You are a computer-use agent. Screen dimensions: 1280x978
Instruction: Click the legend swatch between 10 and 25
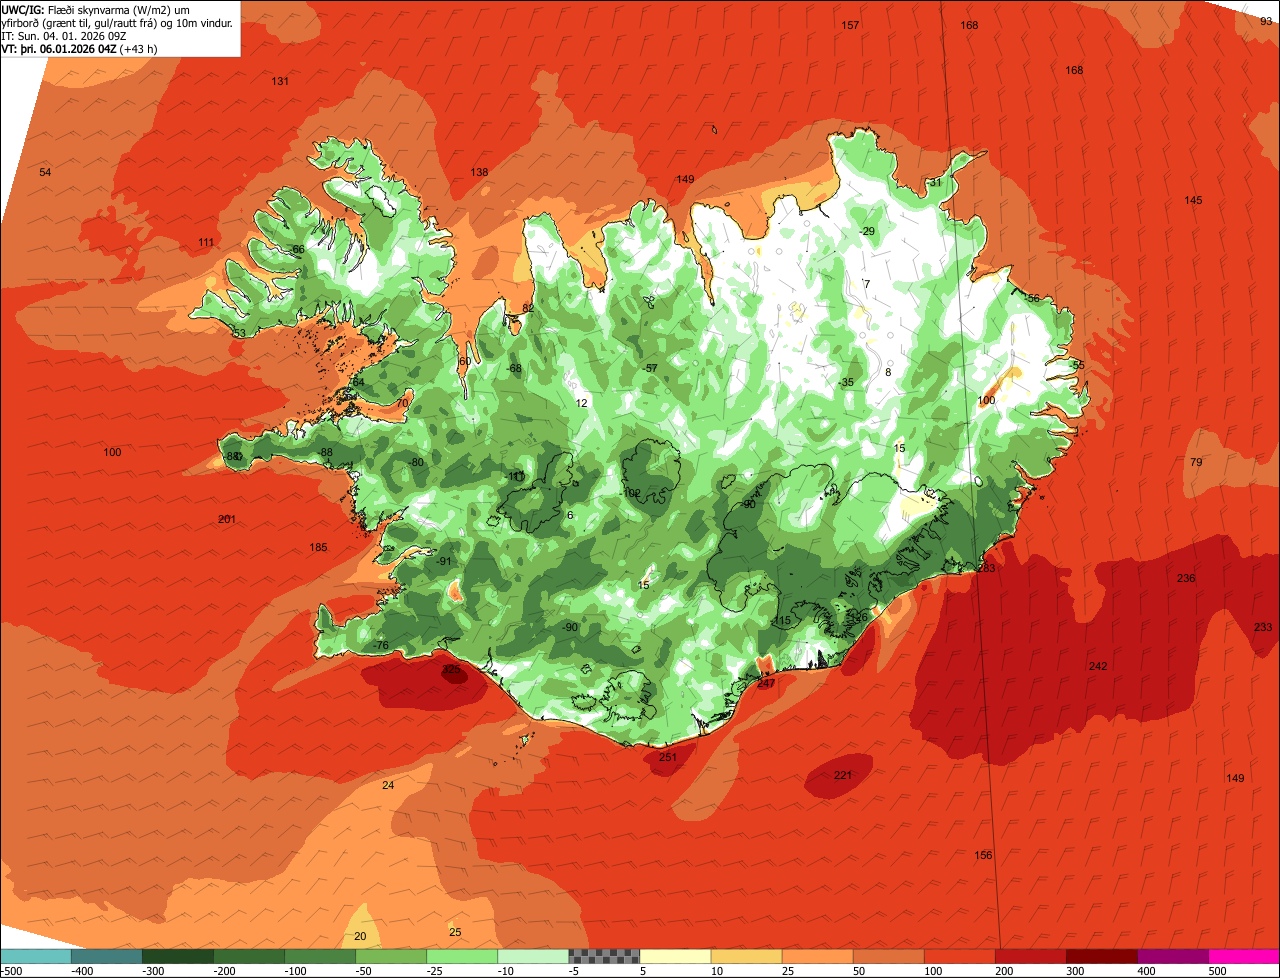(746, 956)
